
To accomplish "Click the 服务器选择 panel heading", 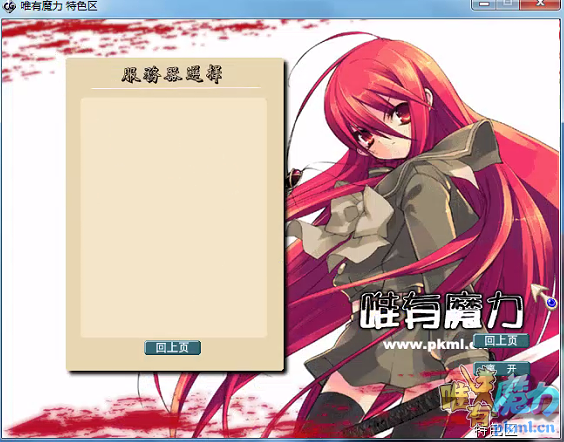I will tap(172, 74).
